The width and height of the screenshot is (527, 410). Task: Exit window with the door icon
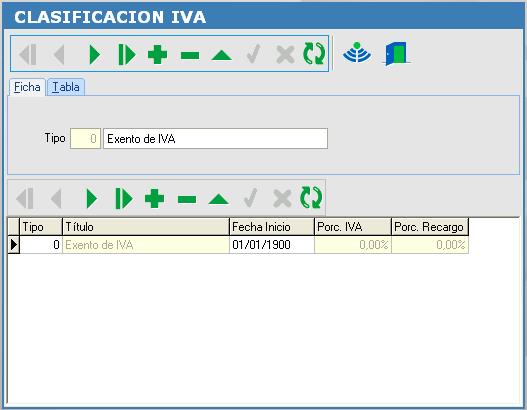(x=397, y=54)
